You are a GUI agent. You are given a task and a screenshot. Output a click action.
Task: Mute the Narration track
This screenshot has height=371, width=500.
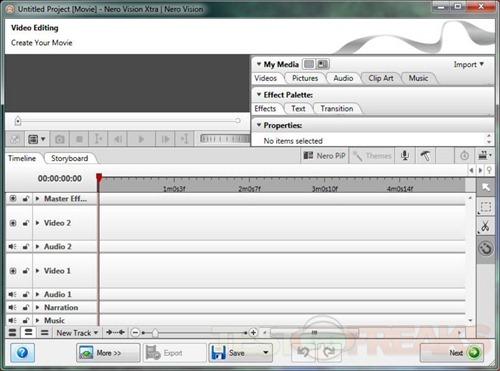pyautogui.click(x=12, y=307)
